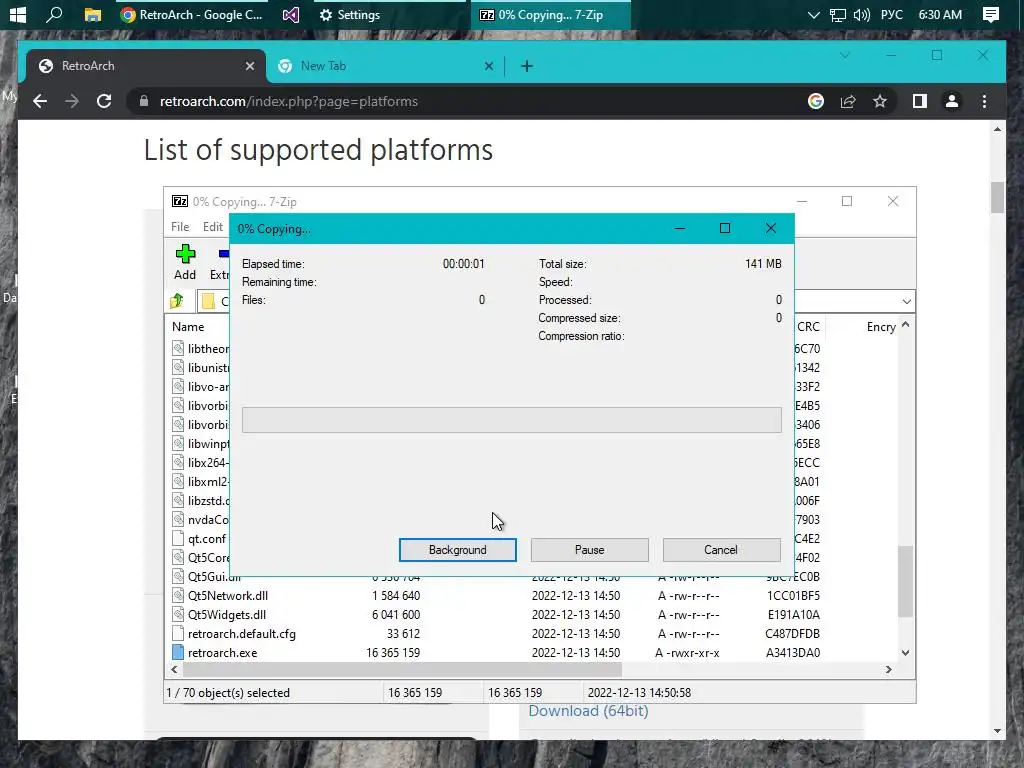Click the Add green plus icon
The width and height of the screenshot is (1024, 768).
(185, 253)
